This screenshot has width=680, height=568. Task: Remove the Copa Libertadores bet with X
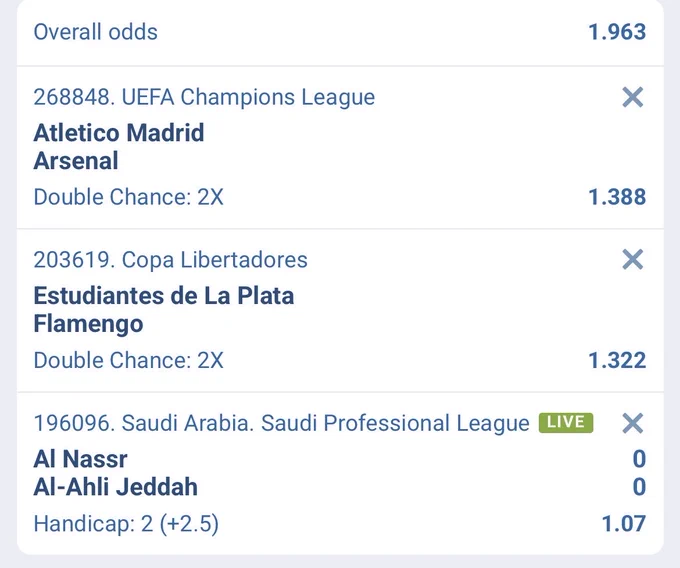[632, 259]
